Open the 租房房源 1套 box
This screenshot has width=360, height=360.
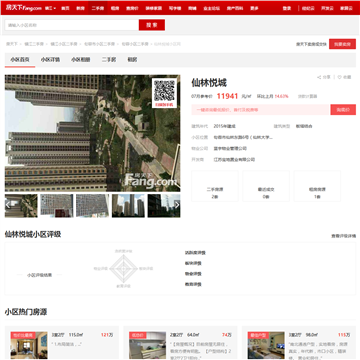317,186
